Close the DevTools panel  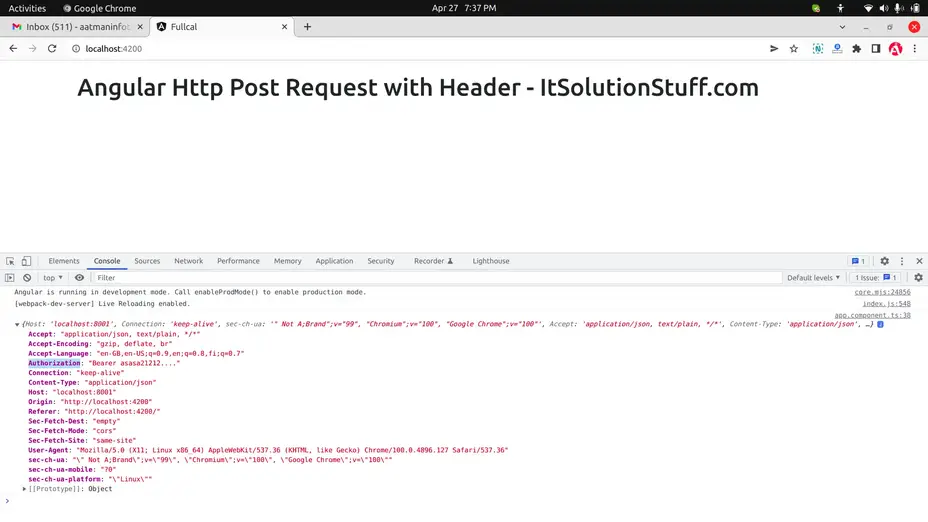click(919, 261)
